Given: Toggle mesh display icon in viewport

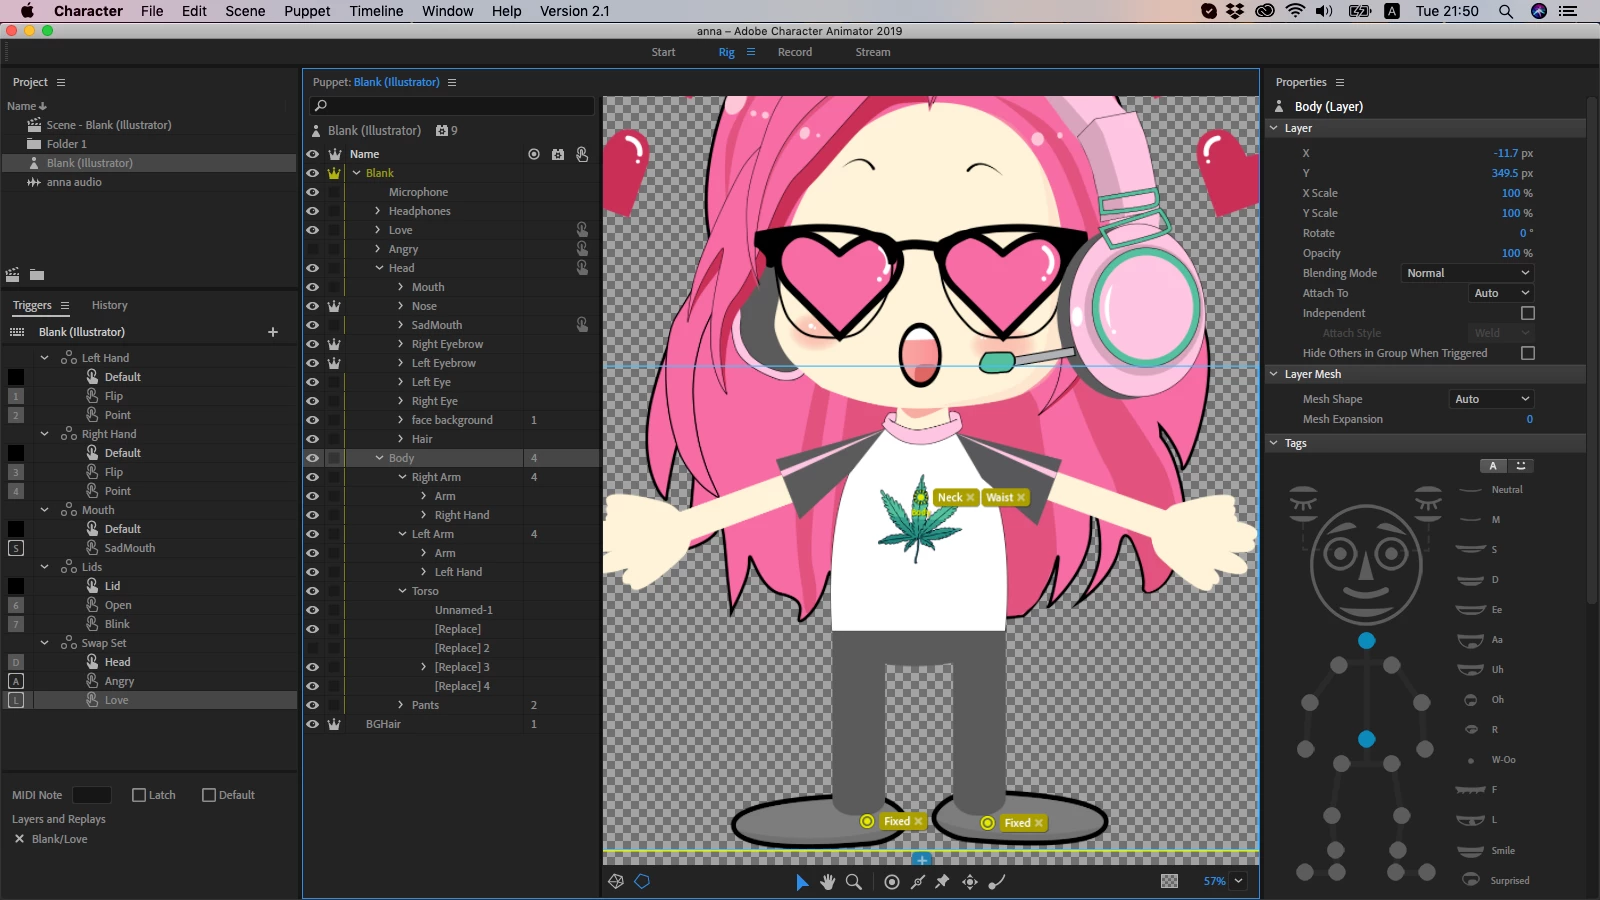Looking at the screenshot, I should click(x=616, y=881).
